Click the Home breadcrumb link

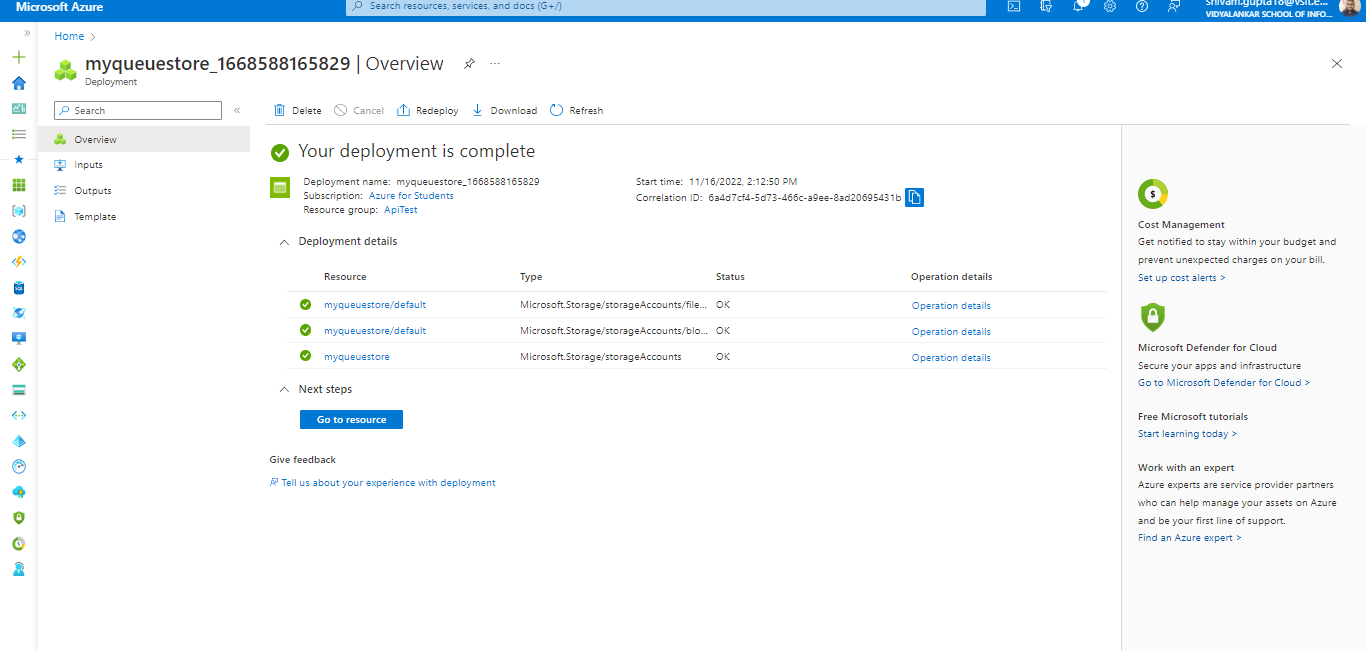tap(69, 36)
